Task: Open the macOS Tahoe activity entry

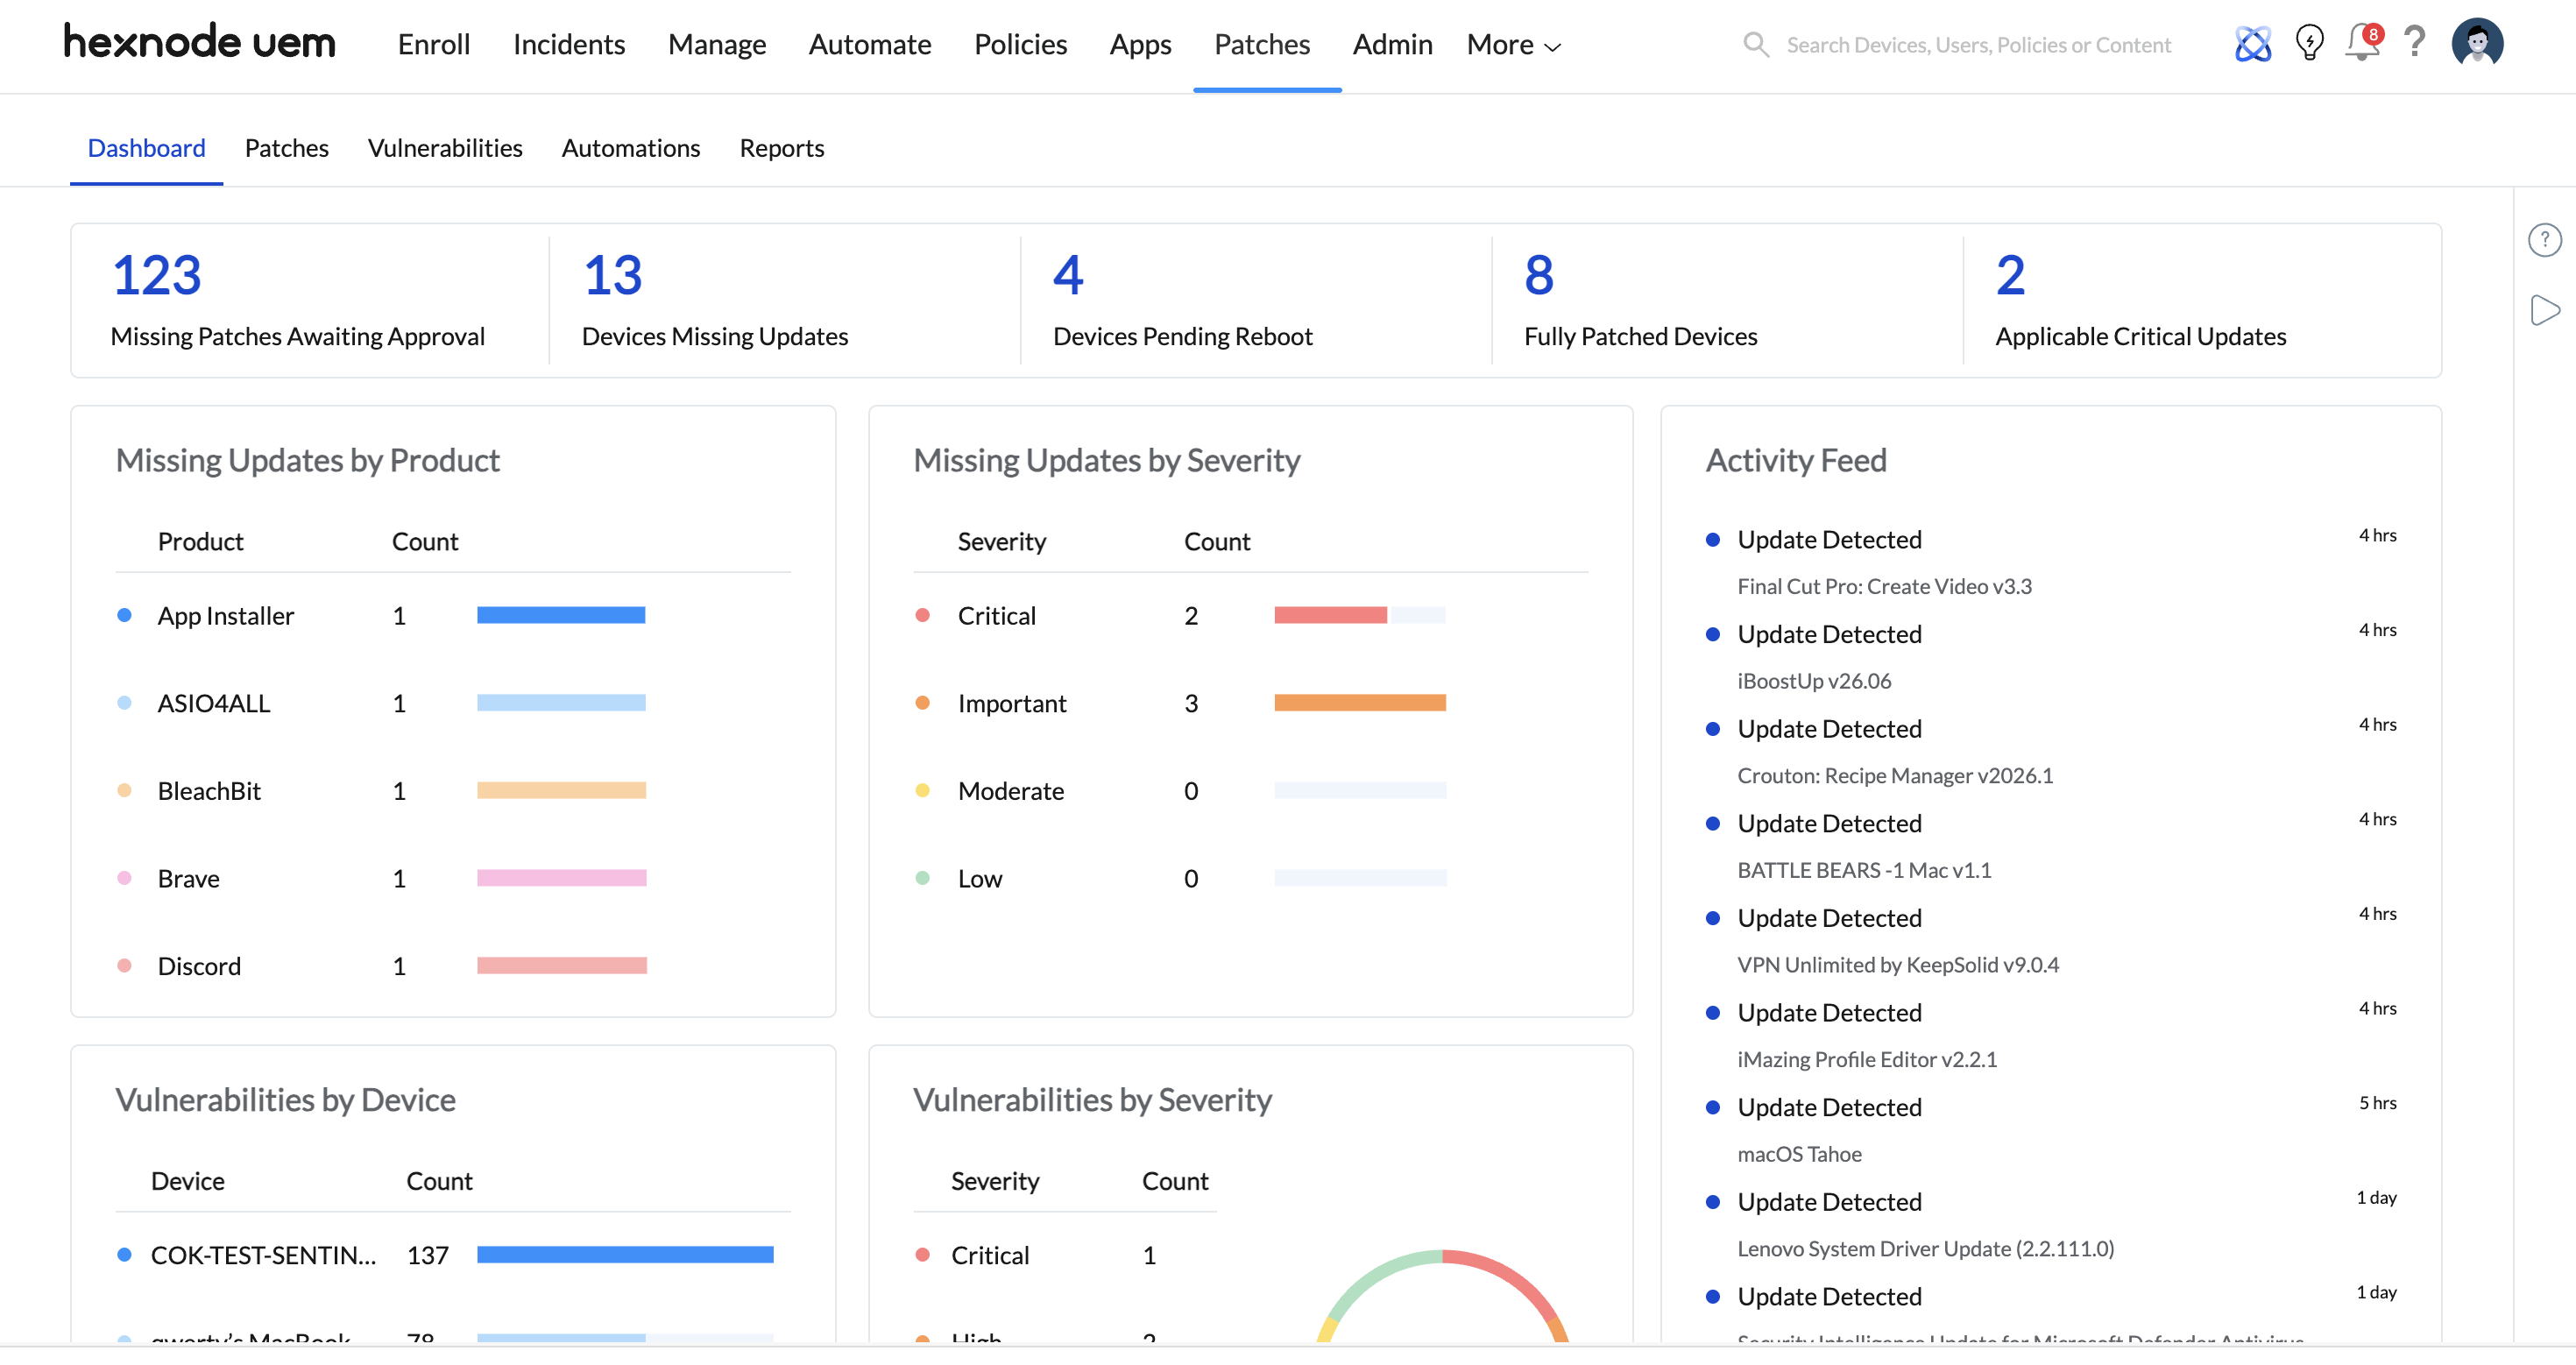Action: pyautogui.click(x=1799, y=1154)
